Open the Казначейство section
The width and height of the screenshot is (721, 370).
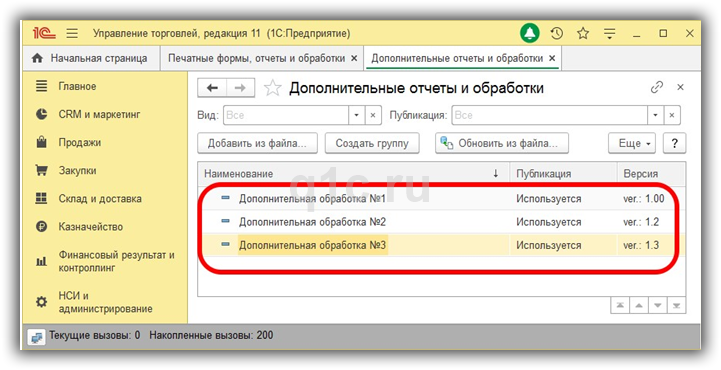coord(105,227)
